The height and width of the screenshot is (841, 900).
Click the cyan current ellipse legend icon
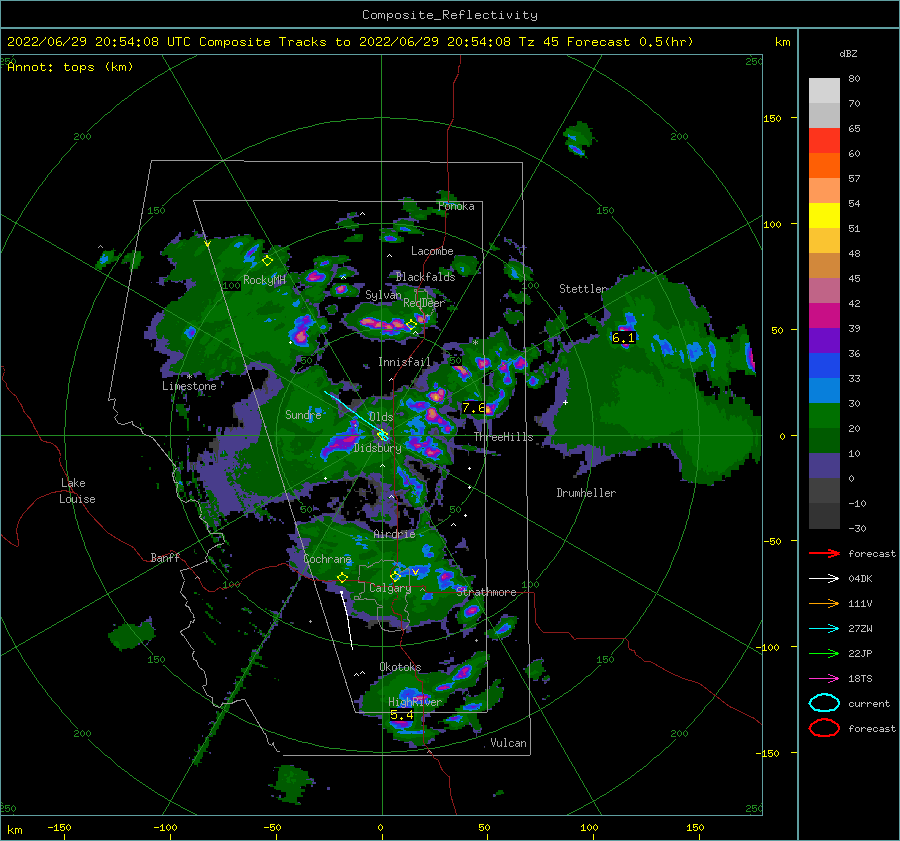[x=824, y=703]
